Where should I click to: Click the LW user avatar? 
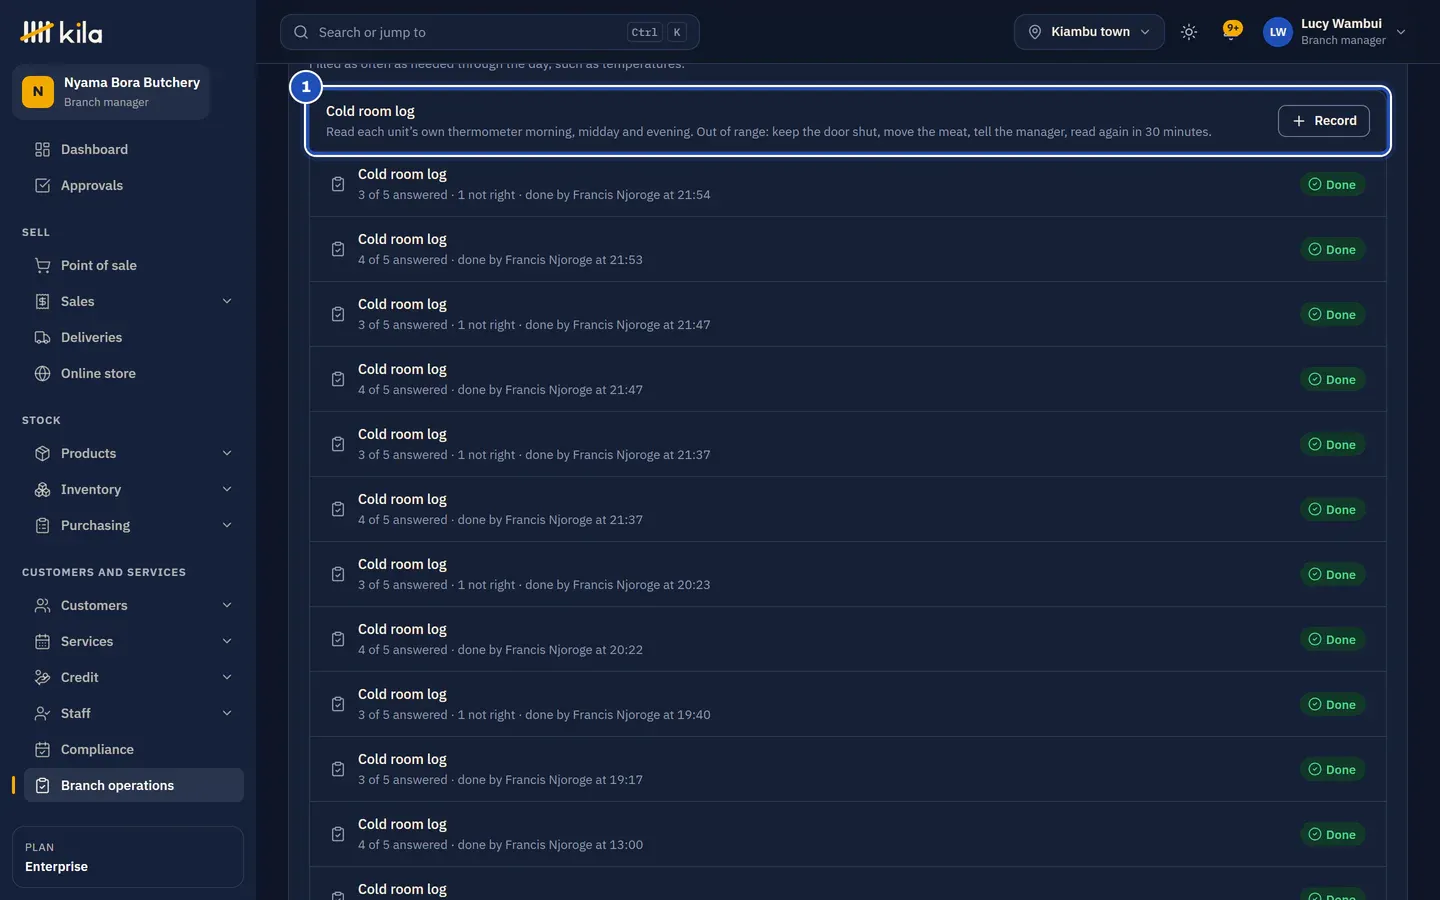point(1277,32)
